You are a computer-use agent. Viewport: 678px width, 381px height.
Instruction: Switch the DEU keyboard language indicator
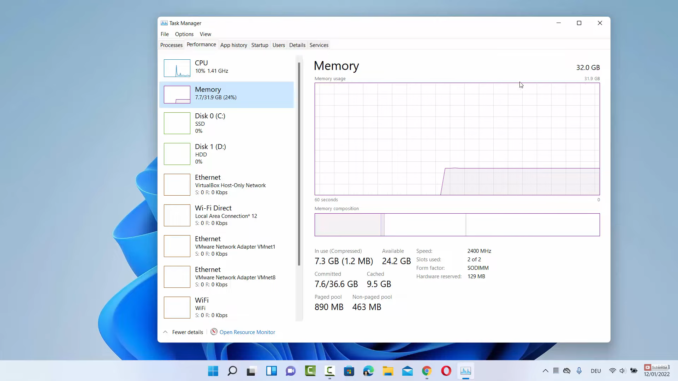pyautogui.click(x=596, y=371)
